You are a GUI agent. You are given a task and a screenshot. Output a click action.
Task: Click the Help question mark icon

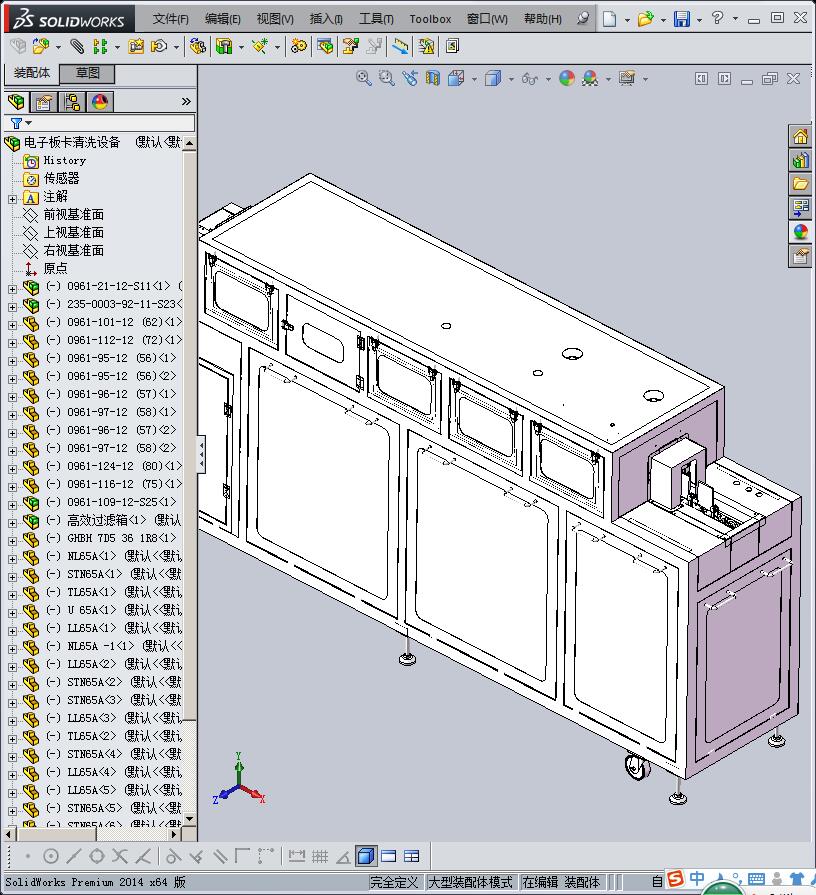click(x=717, y=18)
